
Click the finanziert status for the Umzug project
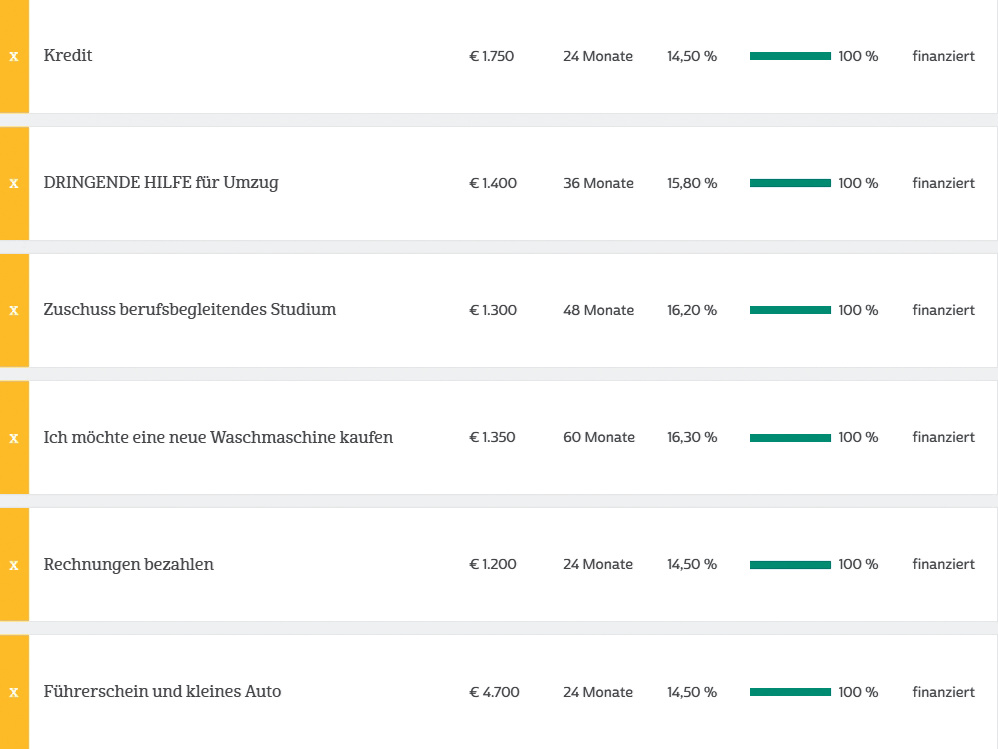tap(943, 183)
